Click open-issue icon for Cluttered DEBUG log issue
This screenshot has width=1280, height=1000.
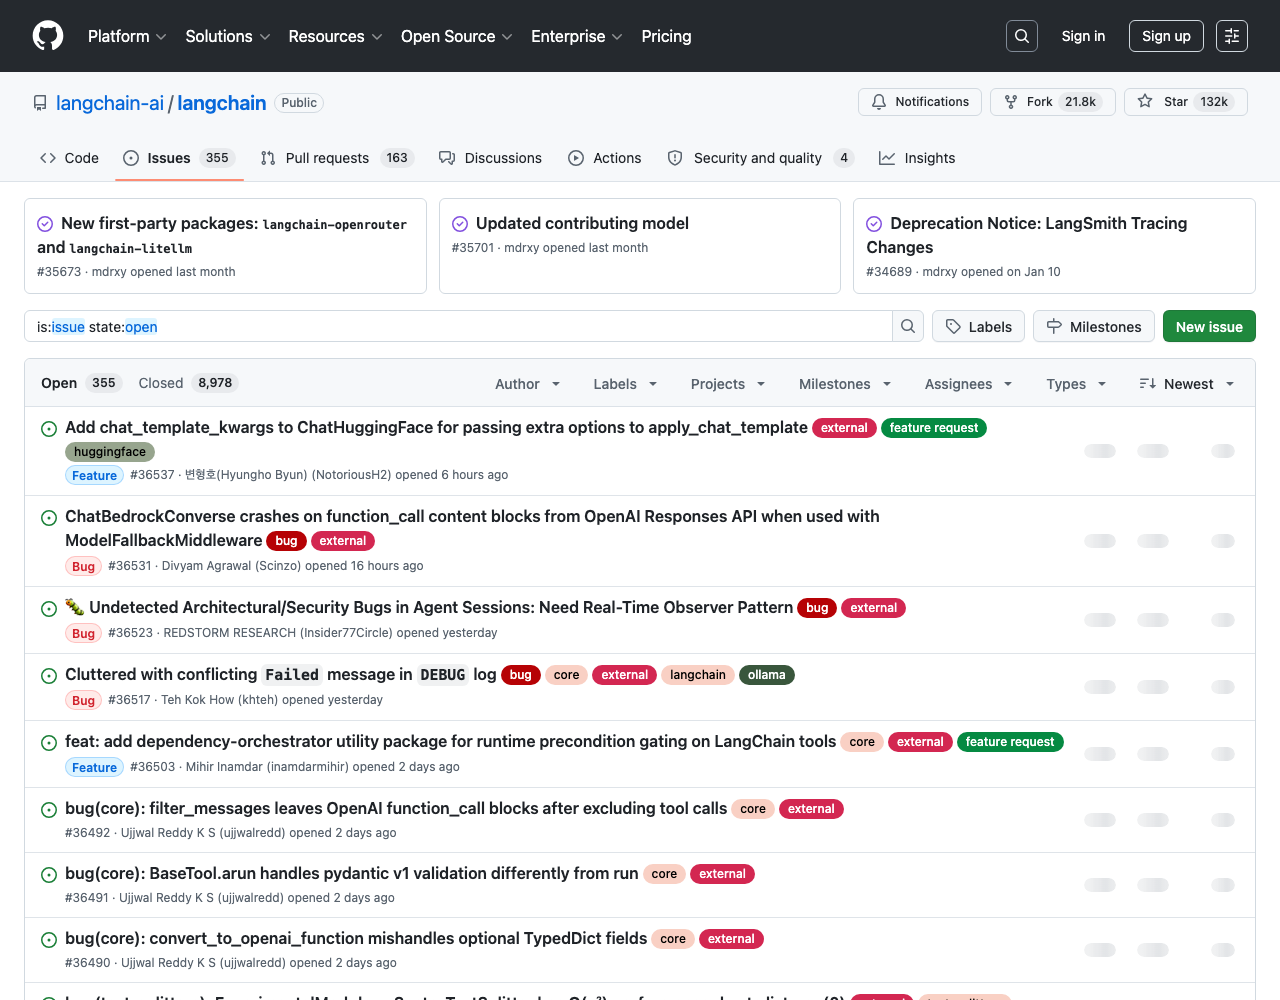click(49, 676)
